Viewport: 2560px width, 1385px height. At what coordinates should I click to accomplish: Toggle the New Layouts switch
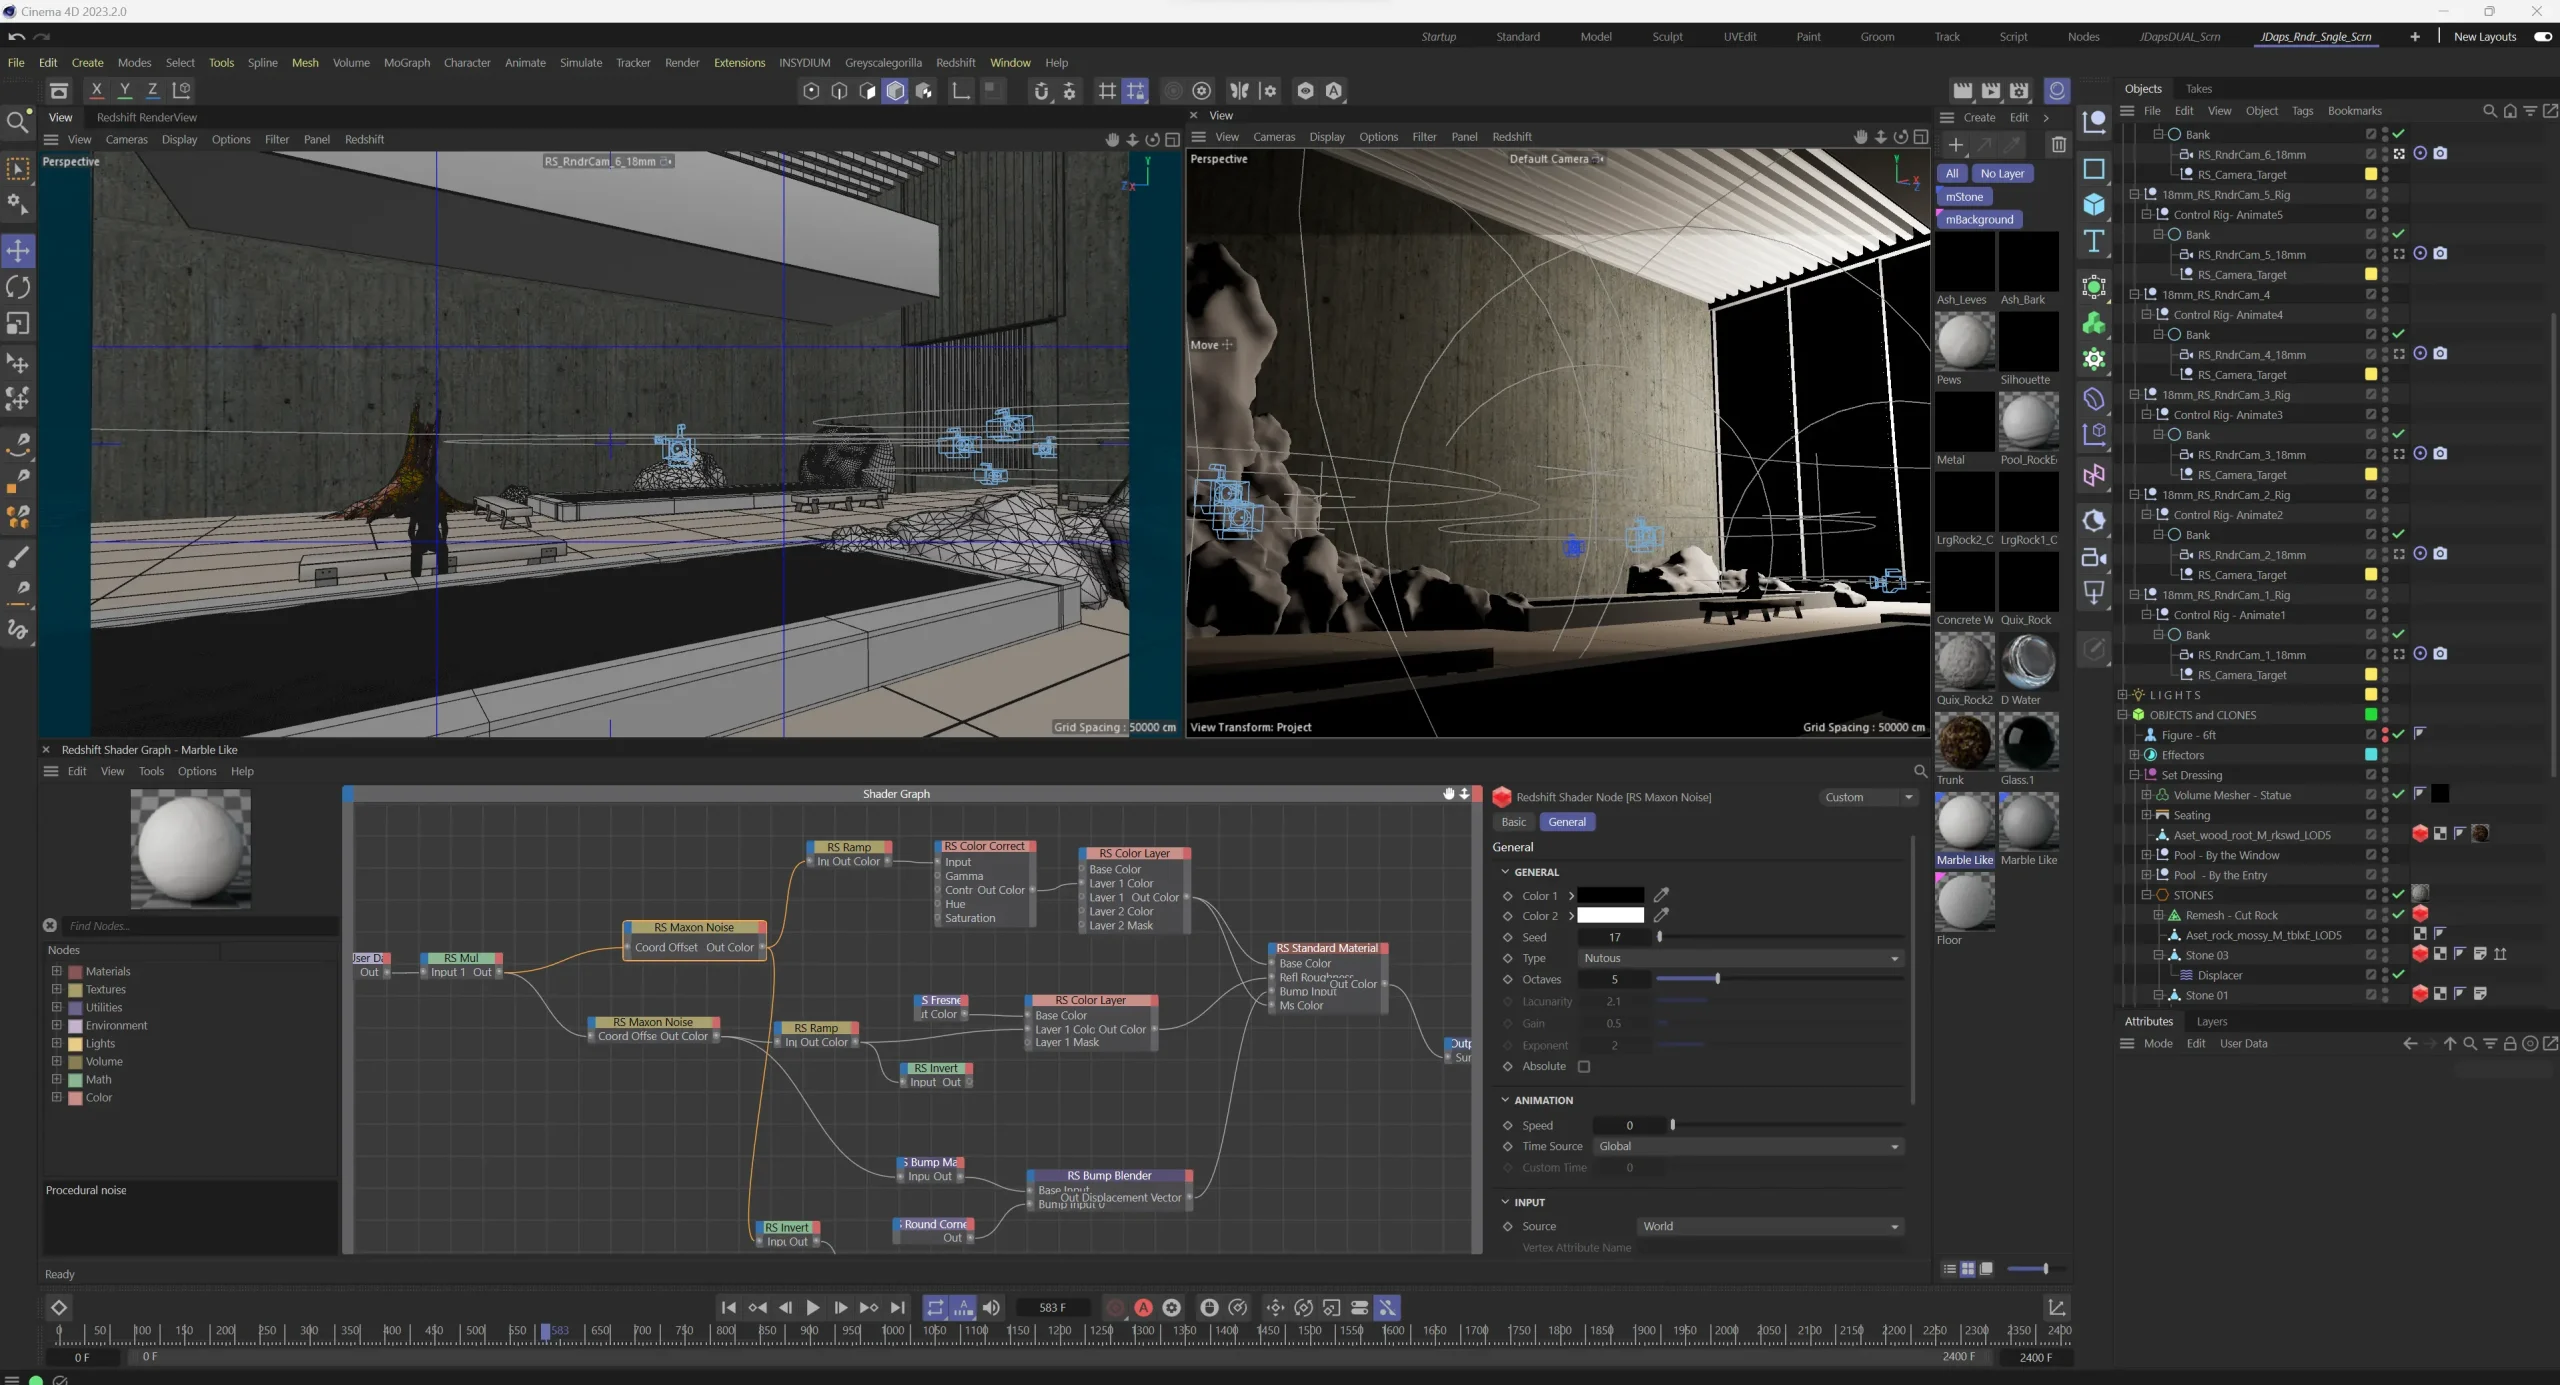coord(2542,37)
